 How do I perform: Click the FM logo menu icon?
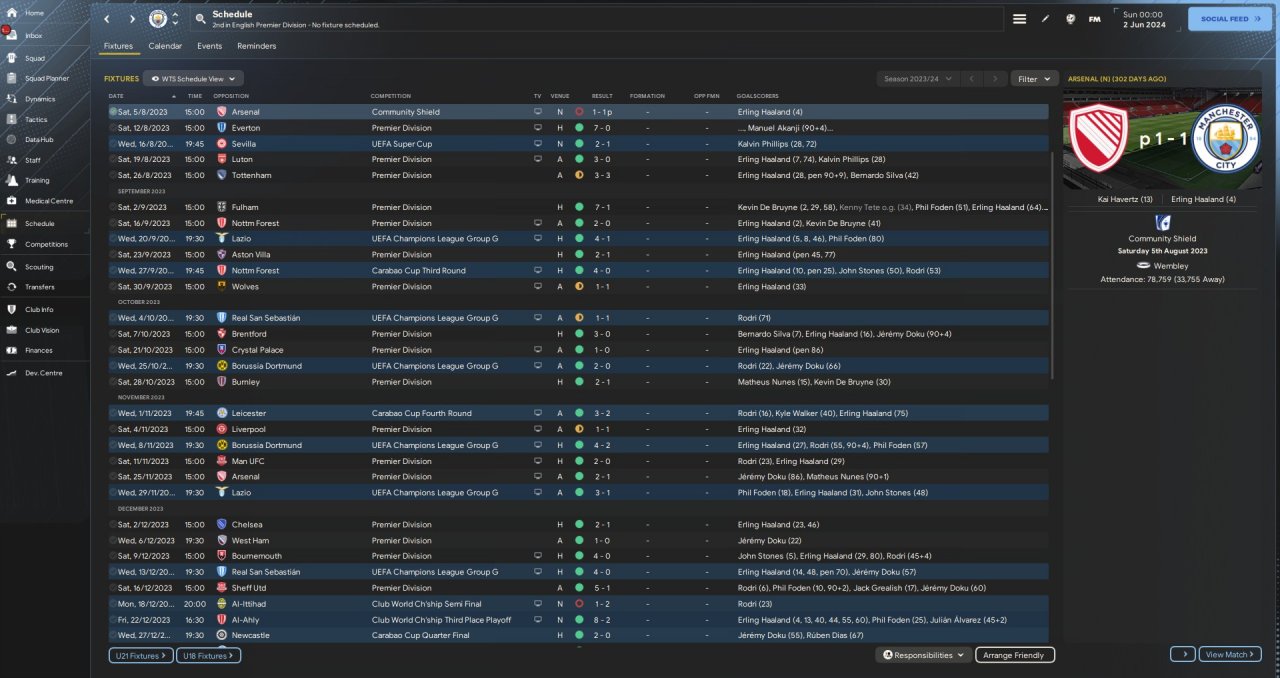1095,19
